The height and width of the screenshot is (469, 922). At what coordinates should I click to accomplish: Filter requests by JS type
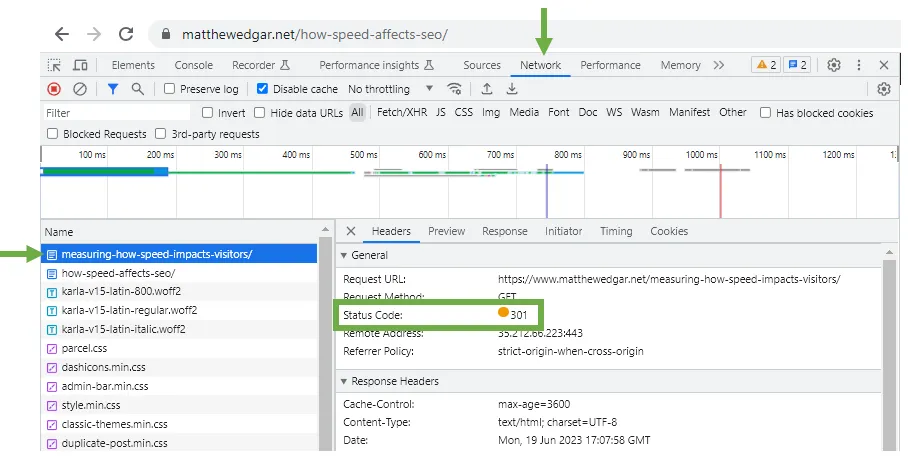[x=441, y=112]
